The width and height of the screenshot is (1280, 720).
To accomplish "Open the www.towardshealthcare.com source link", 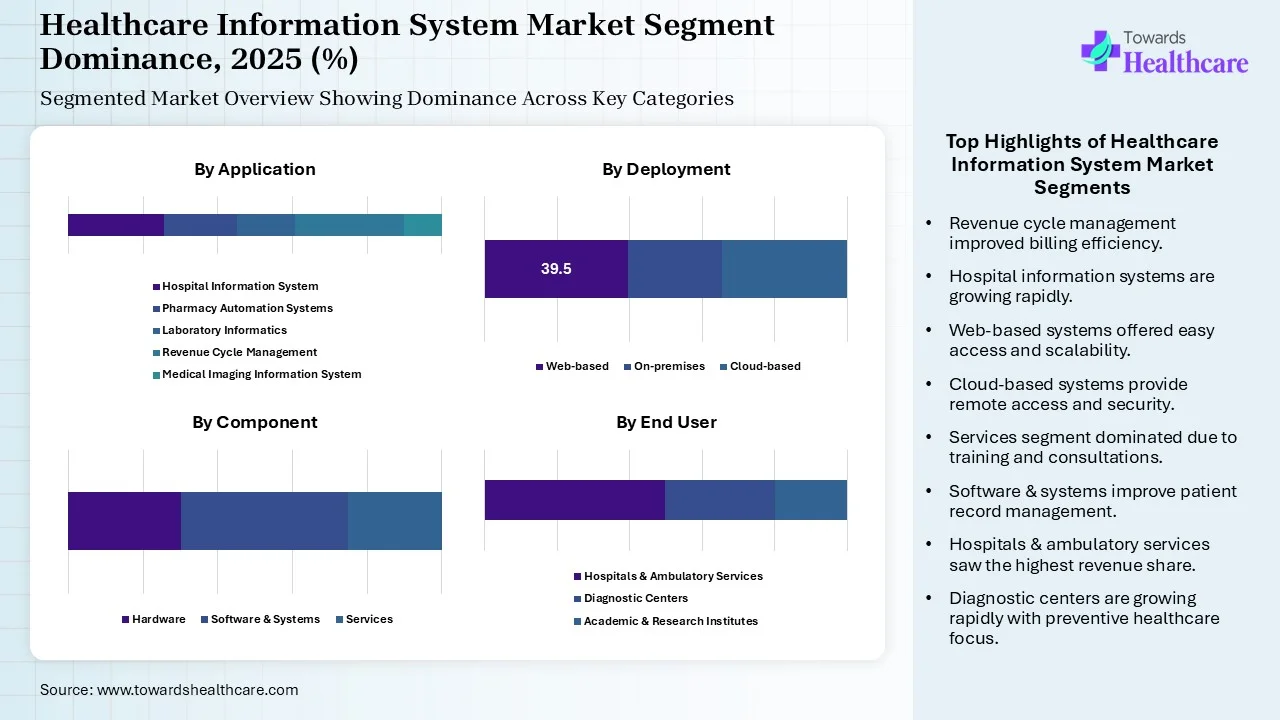I will [197, 690].
